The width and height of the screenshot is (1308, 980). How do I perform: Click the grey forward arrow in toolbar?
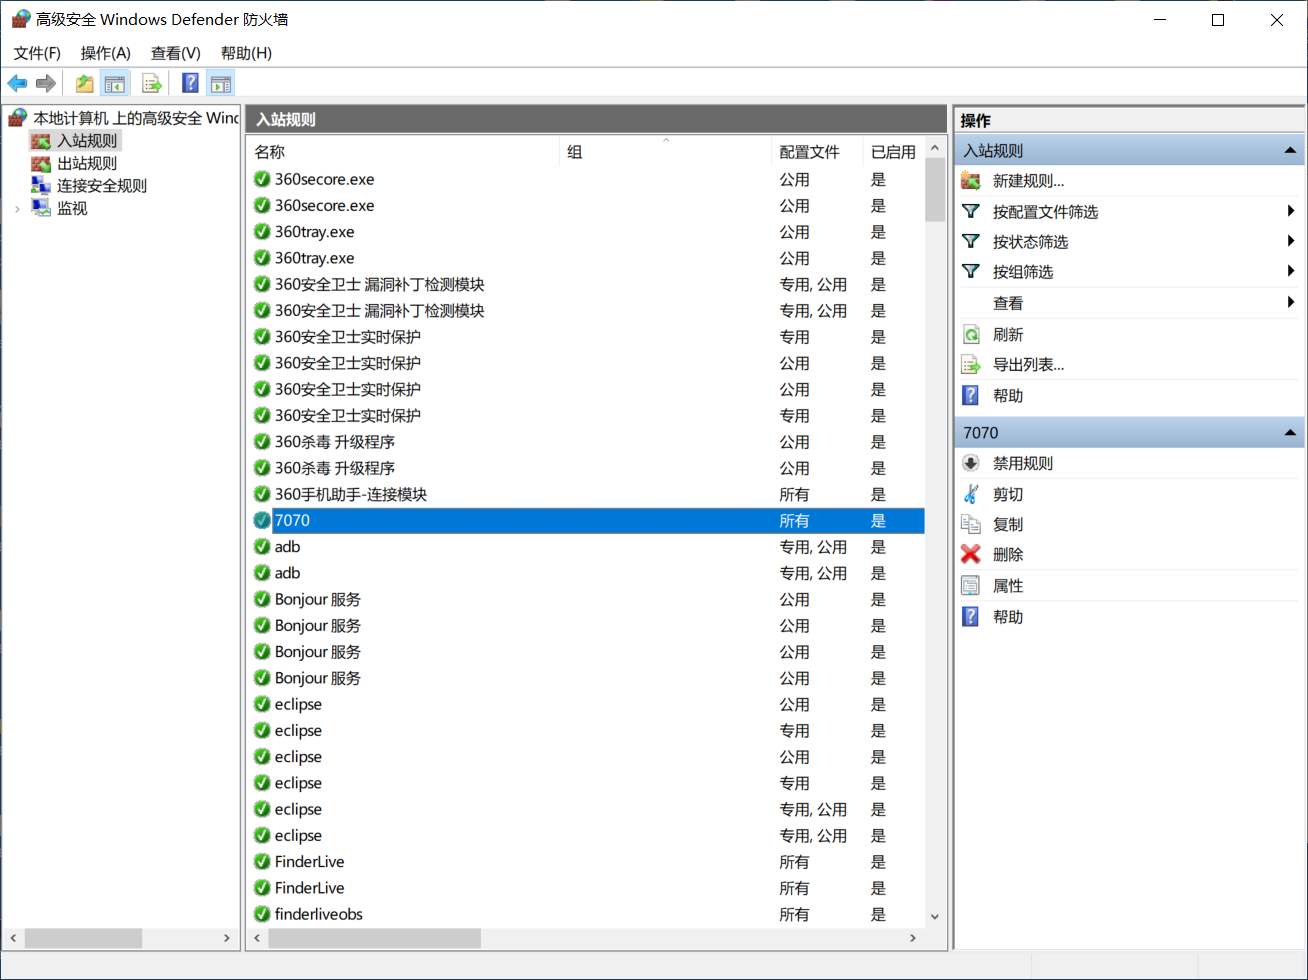pos(45,83)
